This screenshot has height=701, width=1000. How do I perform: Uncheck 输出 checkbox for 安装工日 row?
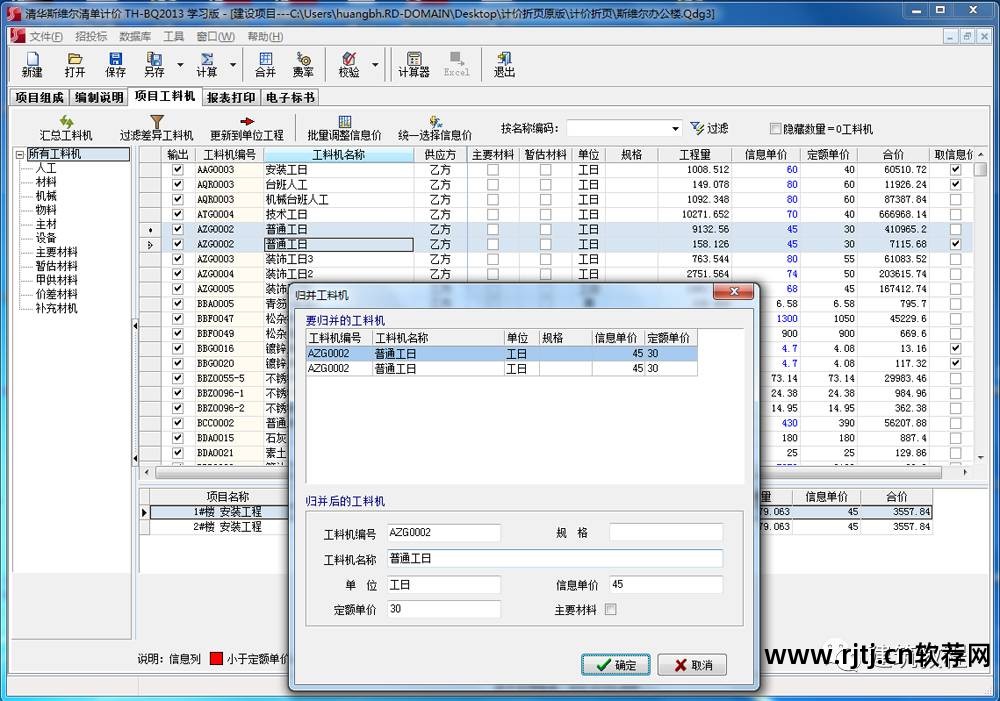[178, 170]
